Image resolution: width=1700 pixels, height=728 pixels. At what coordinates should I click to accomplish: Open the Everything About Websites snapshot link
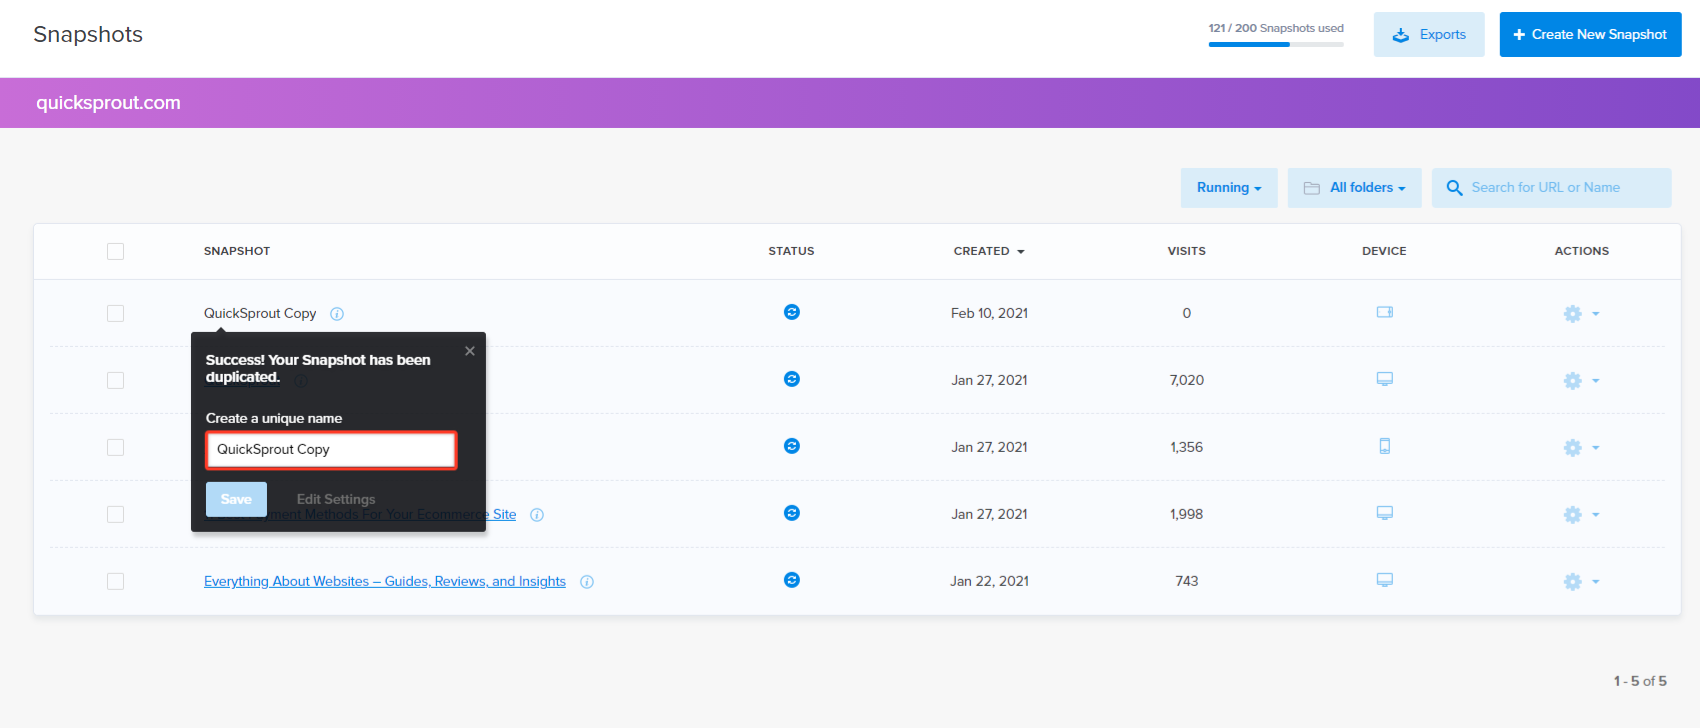click(x=385, y=581)
